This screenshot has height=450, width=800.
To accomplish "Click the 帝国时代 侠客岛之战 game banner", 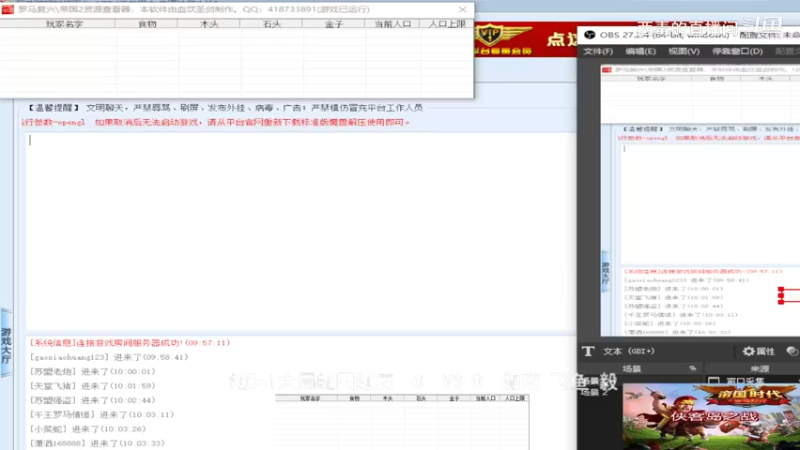I will (x=711, y=416).
